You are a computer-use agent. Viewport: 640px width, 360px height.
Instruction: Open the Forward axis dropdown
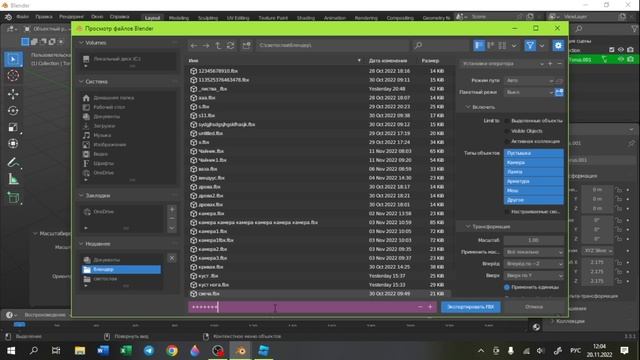point(533,264)
